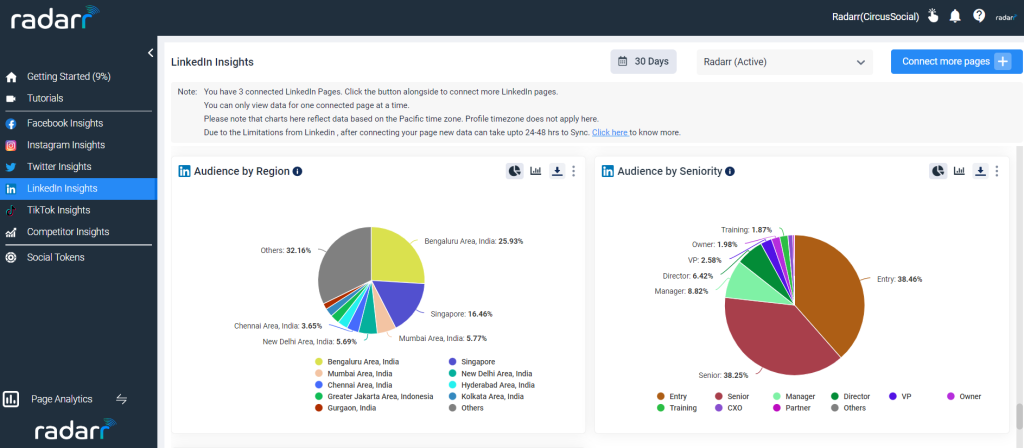Click the page vertical scrollbar thumb

pyautogui.click(x=1019, y=416)
